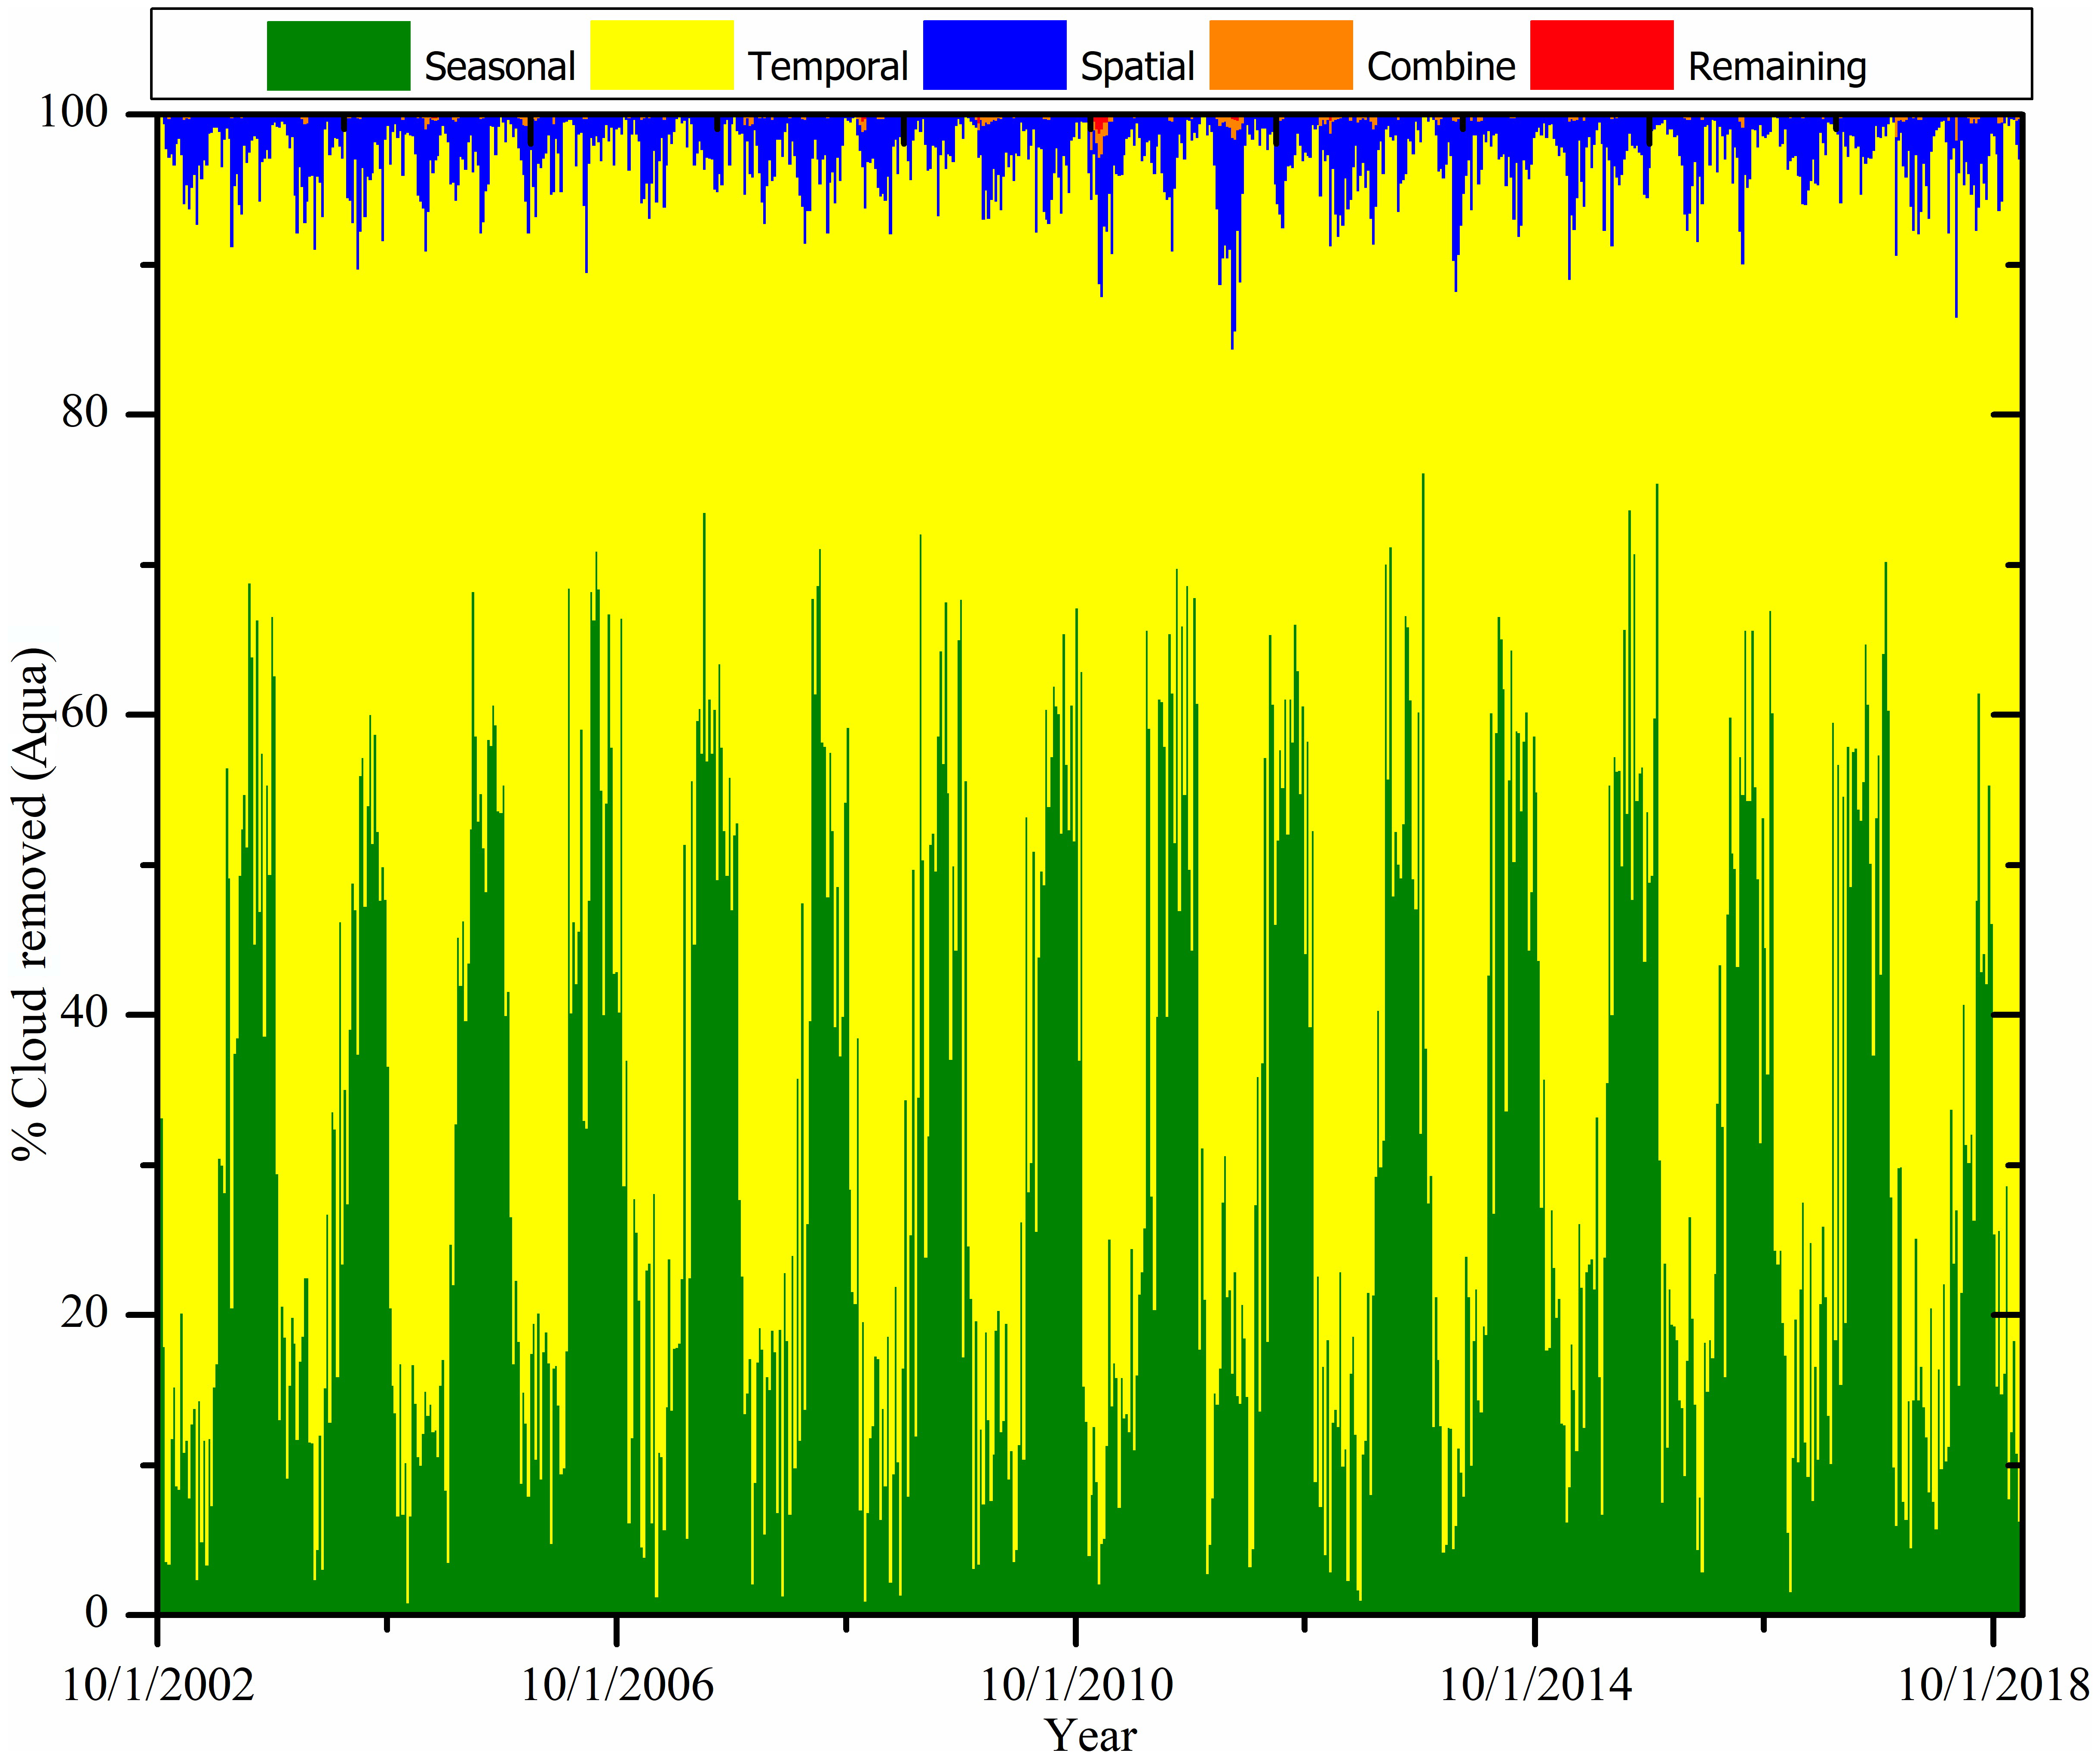Click the orange Combine legend swatch
The image size is (2100, 1759).
pyautogui.click(x=1280, y=56)
